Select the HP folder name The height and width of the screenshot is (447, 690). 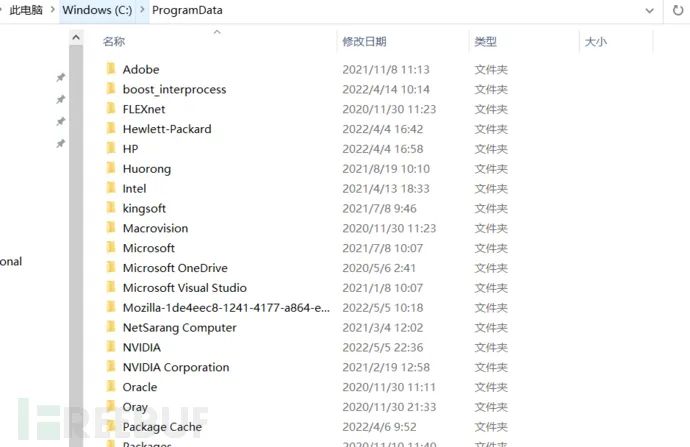point(130,149)
